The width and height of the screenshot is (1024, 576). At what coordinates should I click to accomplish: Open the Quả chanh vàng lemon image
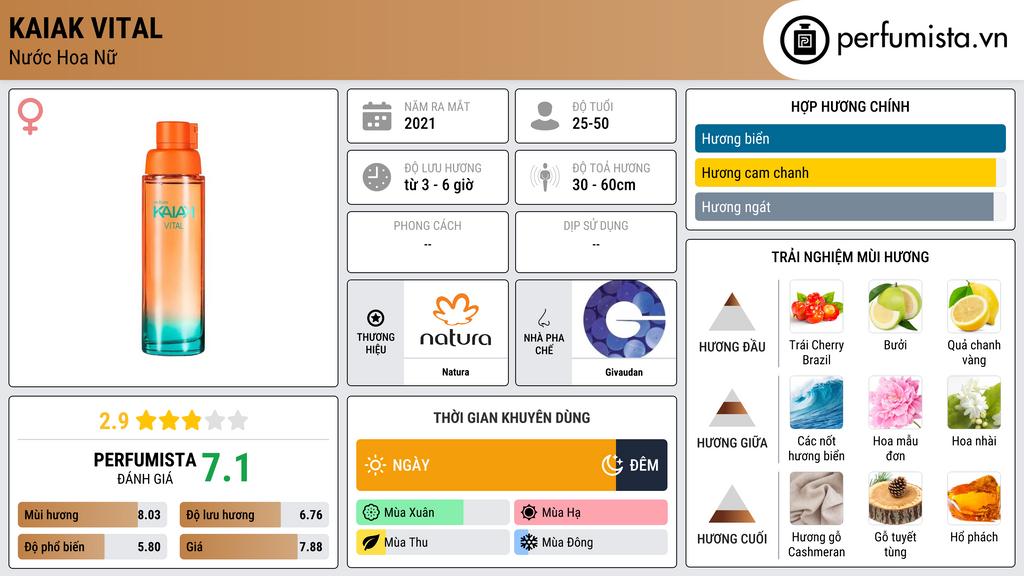(974, 307)
